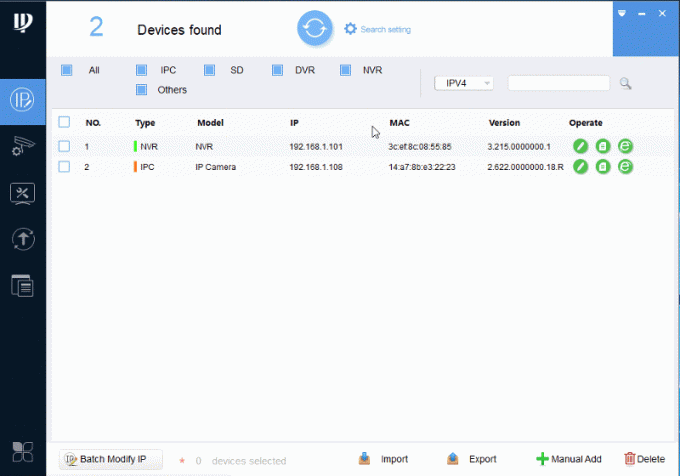This screenshot has height=476, width=680.
Task: Expand the IPV4 dropdown
Action: (464, 83)
